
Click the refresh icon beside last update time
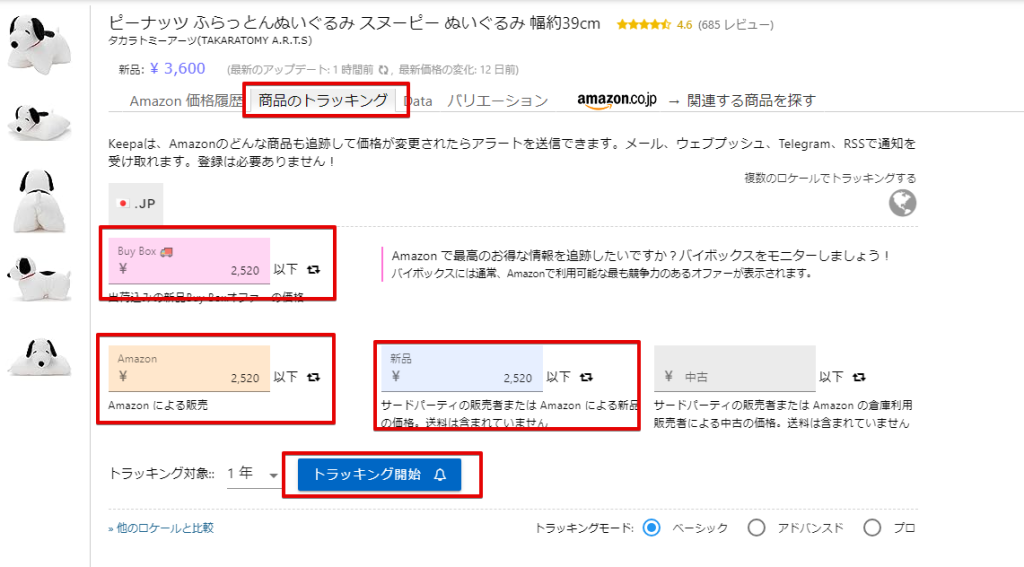pyautogui.click(x=383, y=70)
